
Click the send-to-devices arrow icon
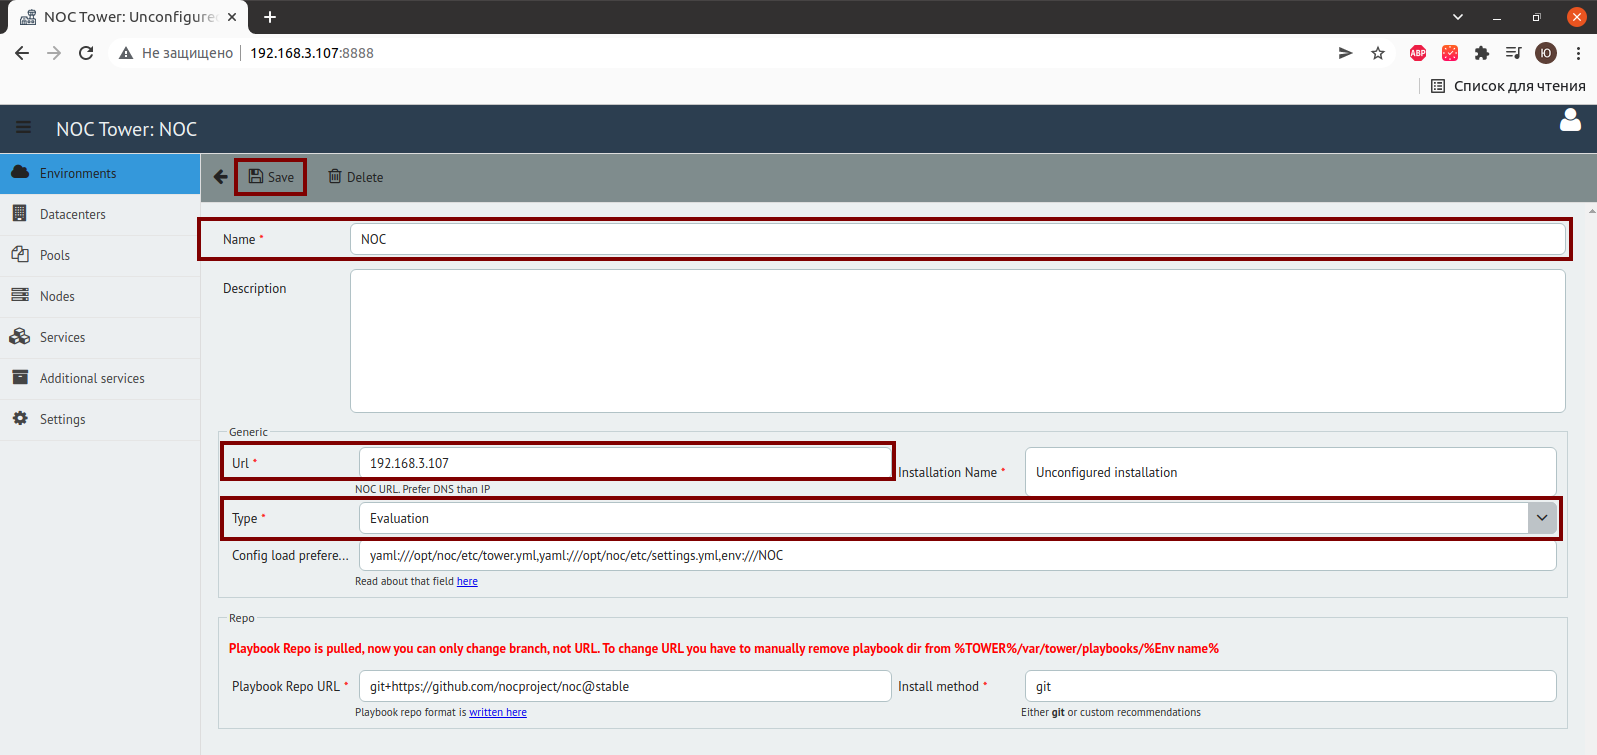(x=1346, y=53)
